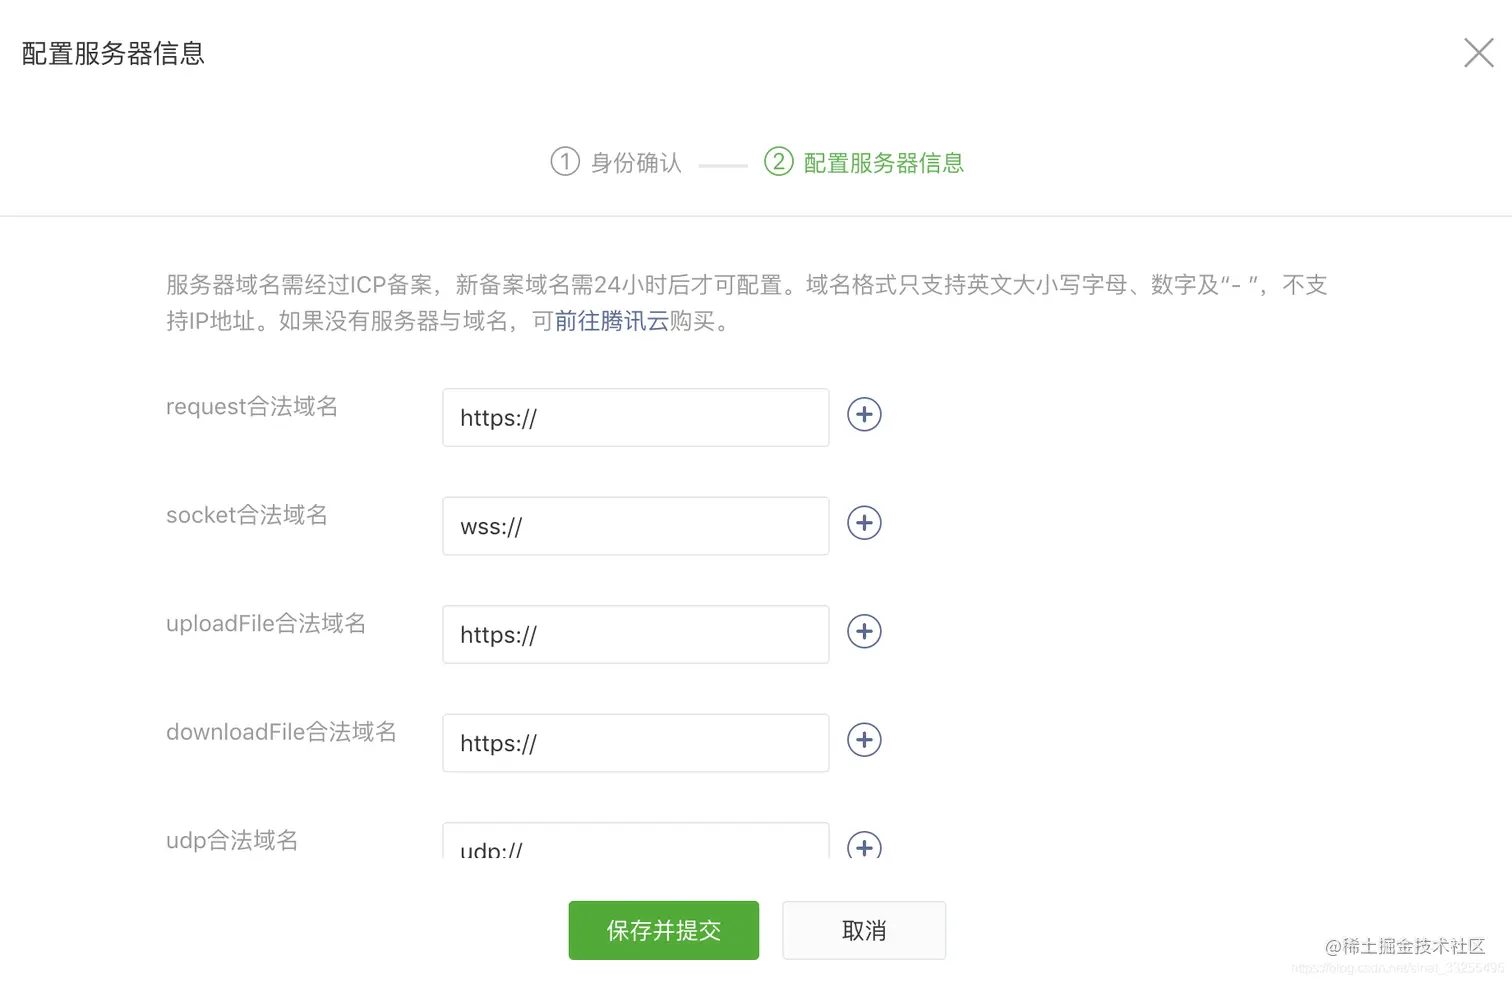Click the plus icon next to downloadFile合法域名

click(863, 740)
